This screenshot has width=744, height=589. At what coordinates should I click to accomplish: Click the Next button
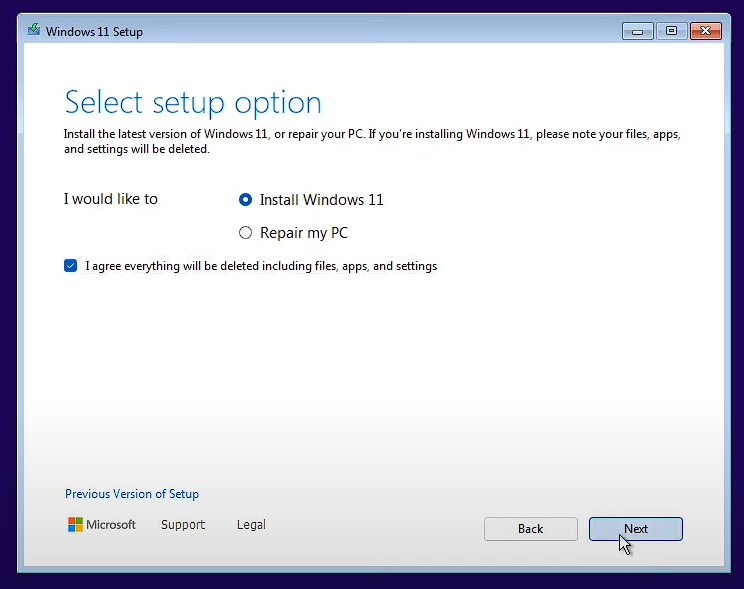pyautogui.click(x=635, y=529)
